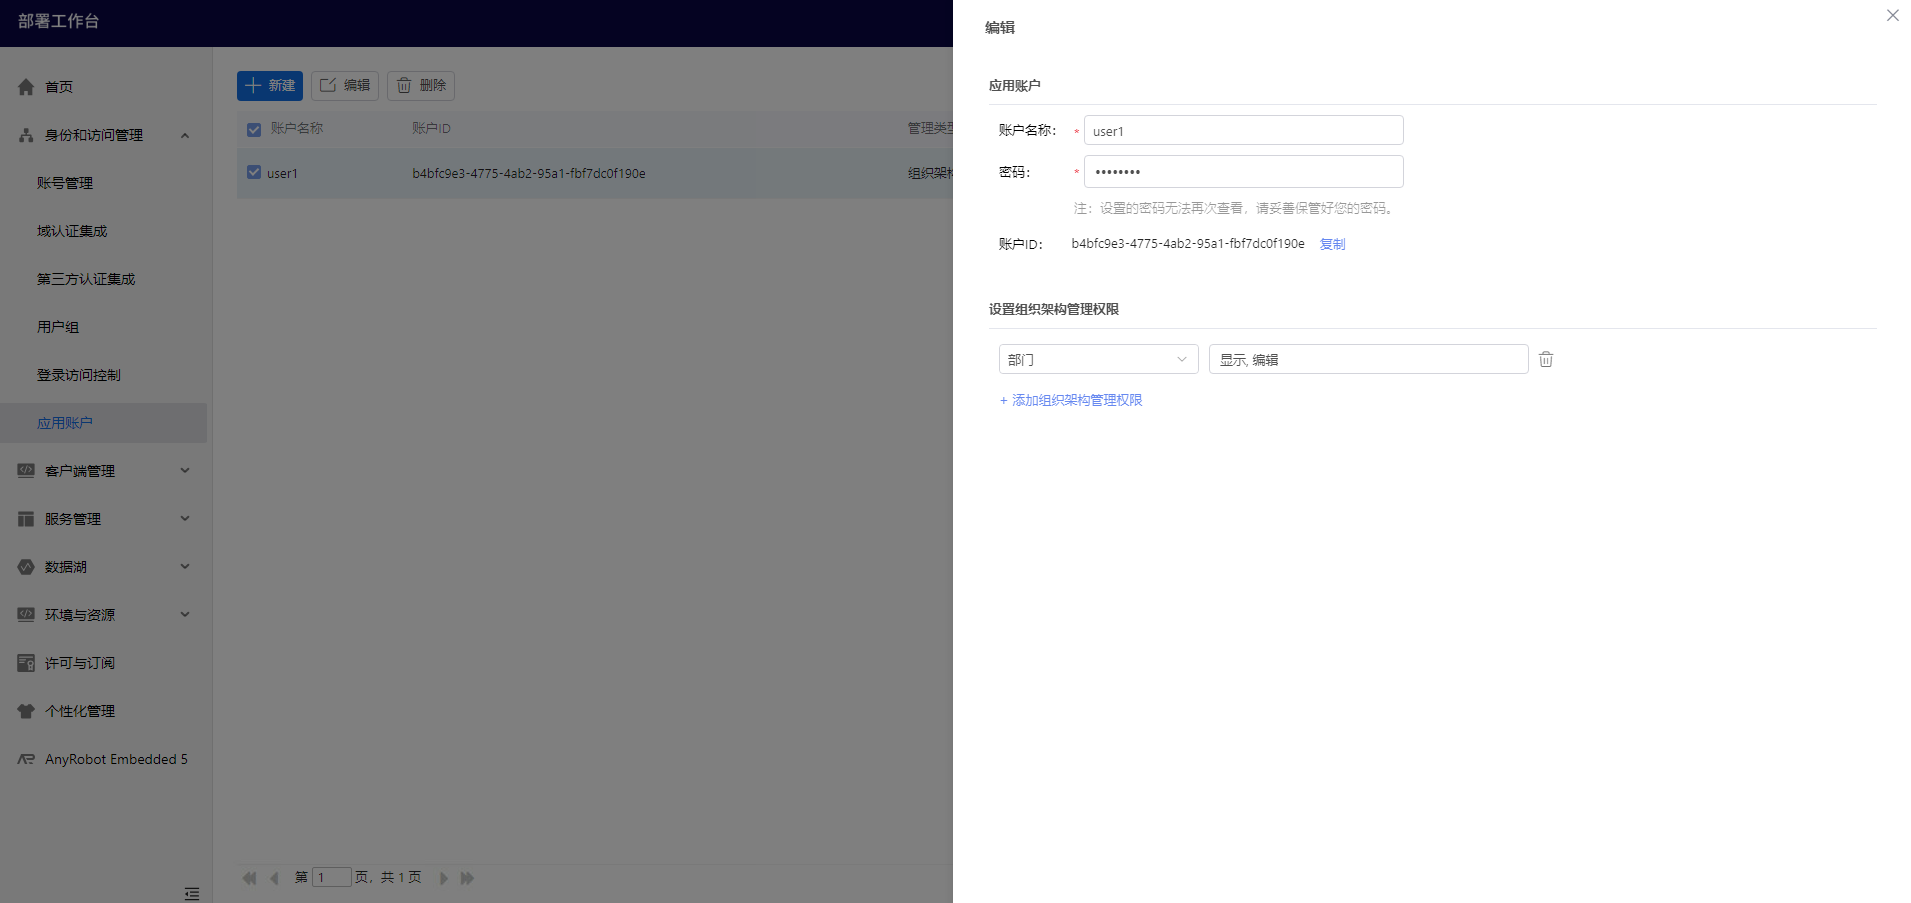Open AnyRobot Embedded 5 menu item
Image resolution: width=1911 pixels, height=903 pixels.
pyautogui.click(x=116, y=759)
